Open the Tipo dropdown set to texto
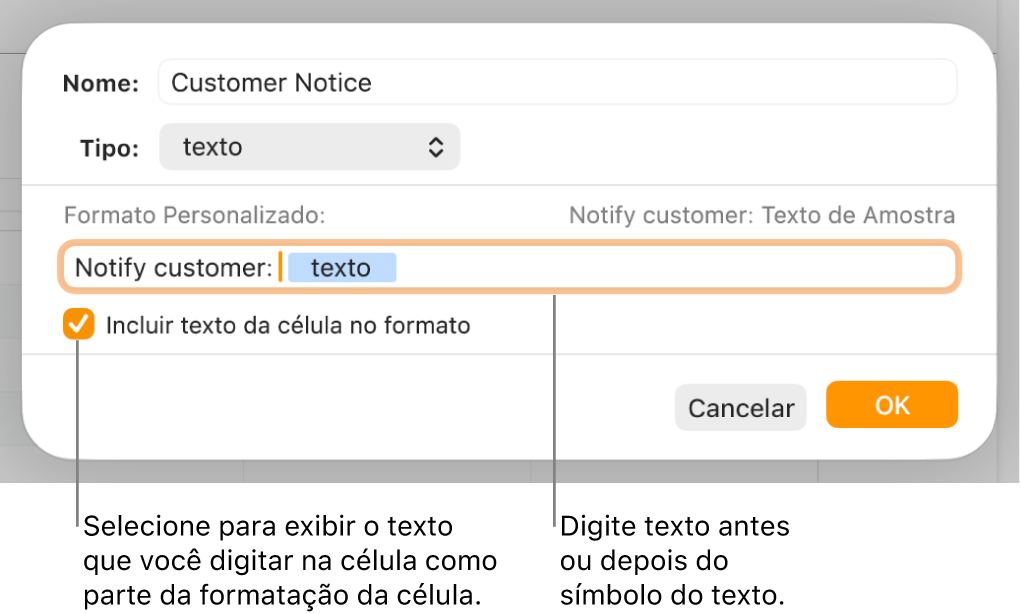 click(x=309, y=147)
